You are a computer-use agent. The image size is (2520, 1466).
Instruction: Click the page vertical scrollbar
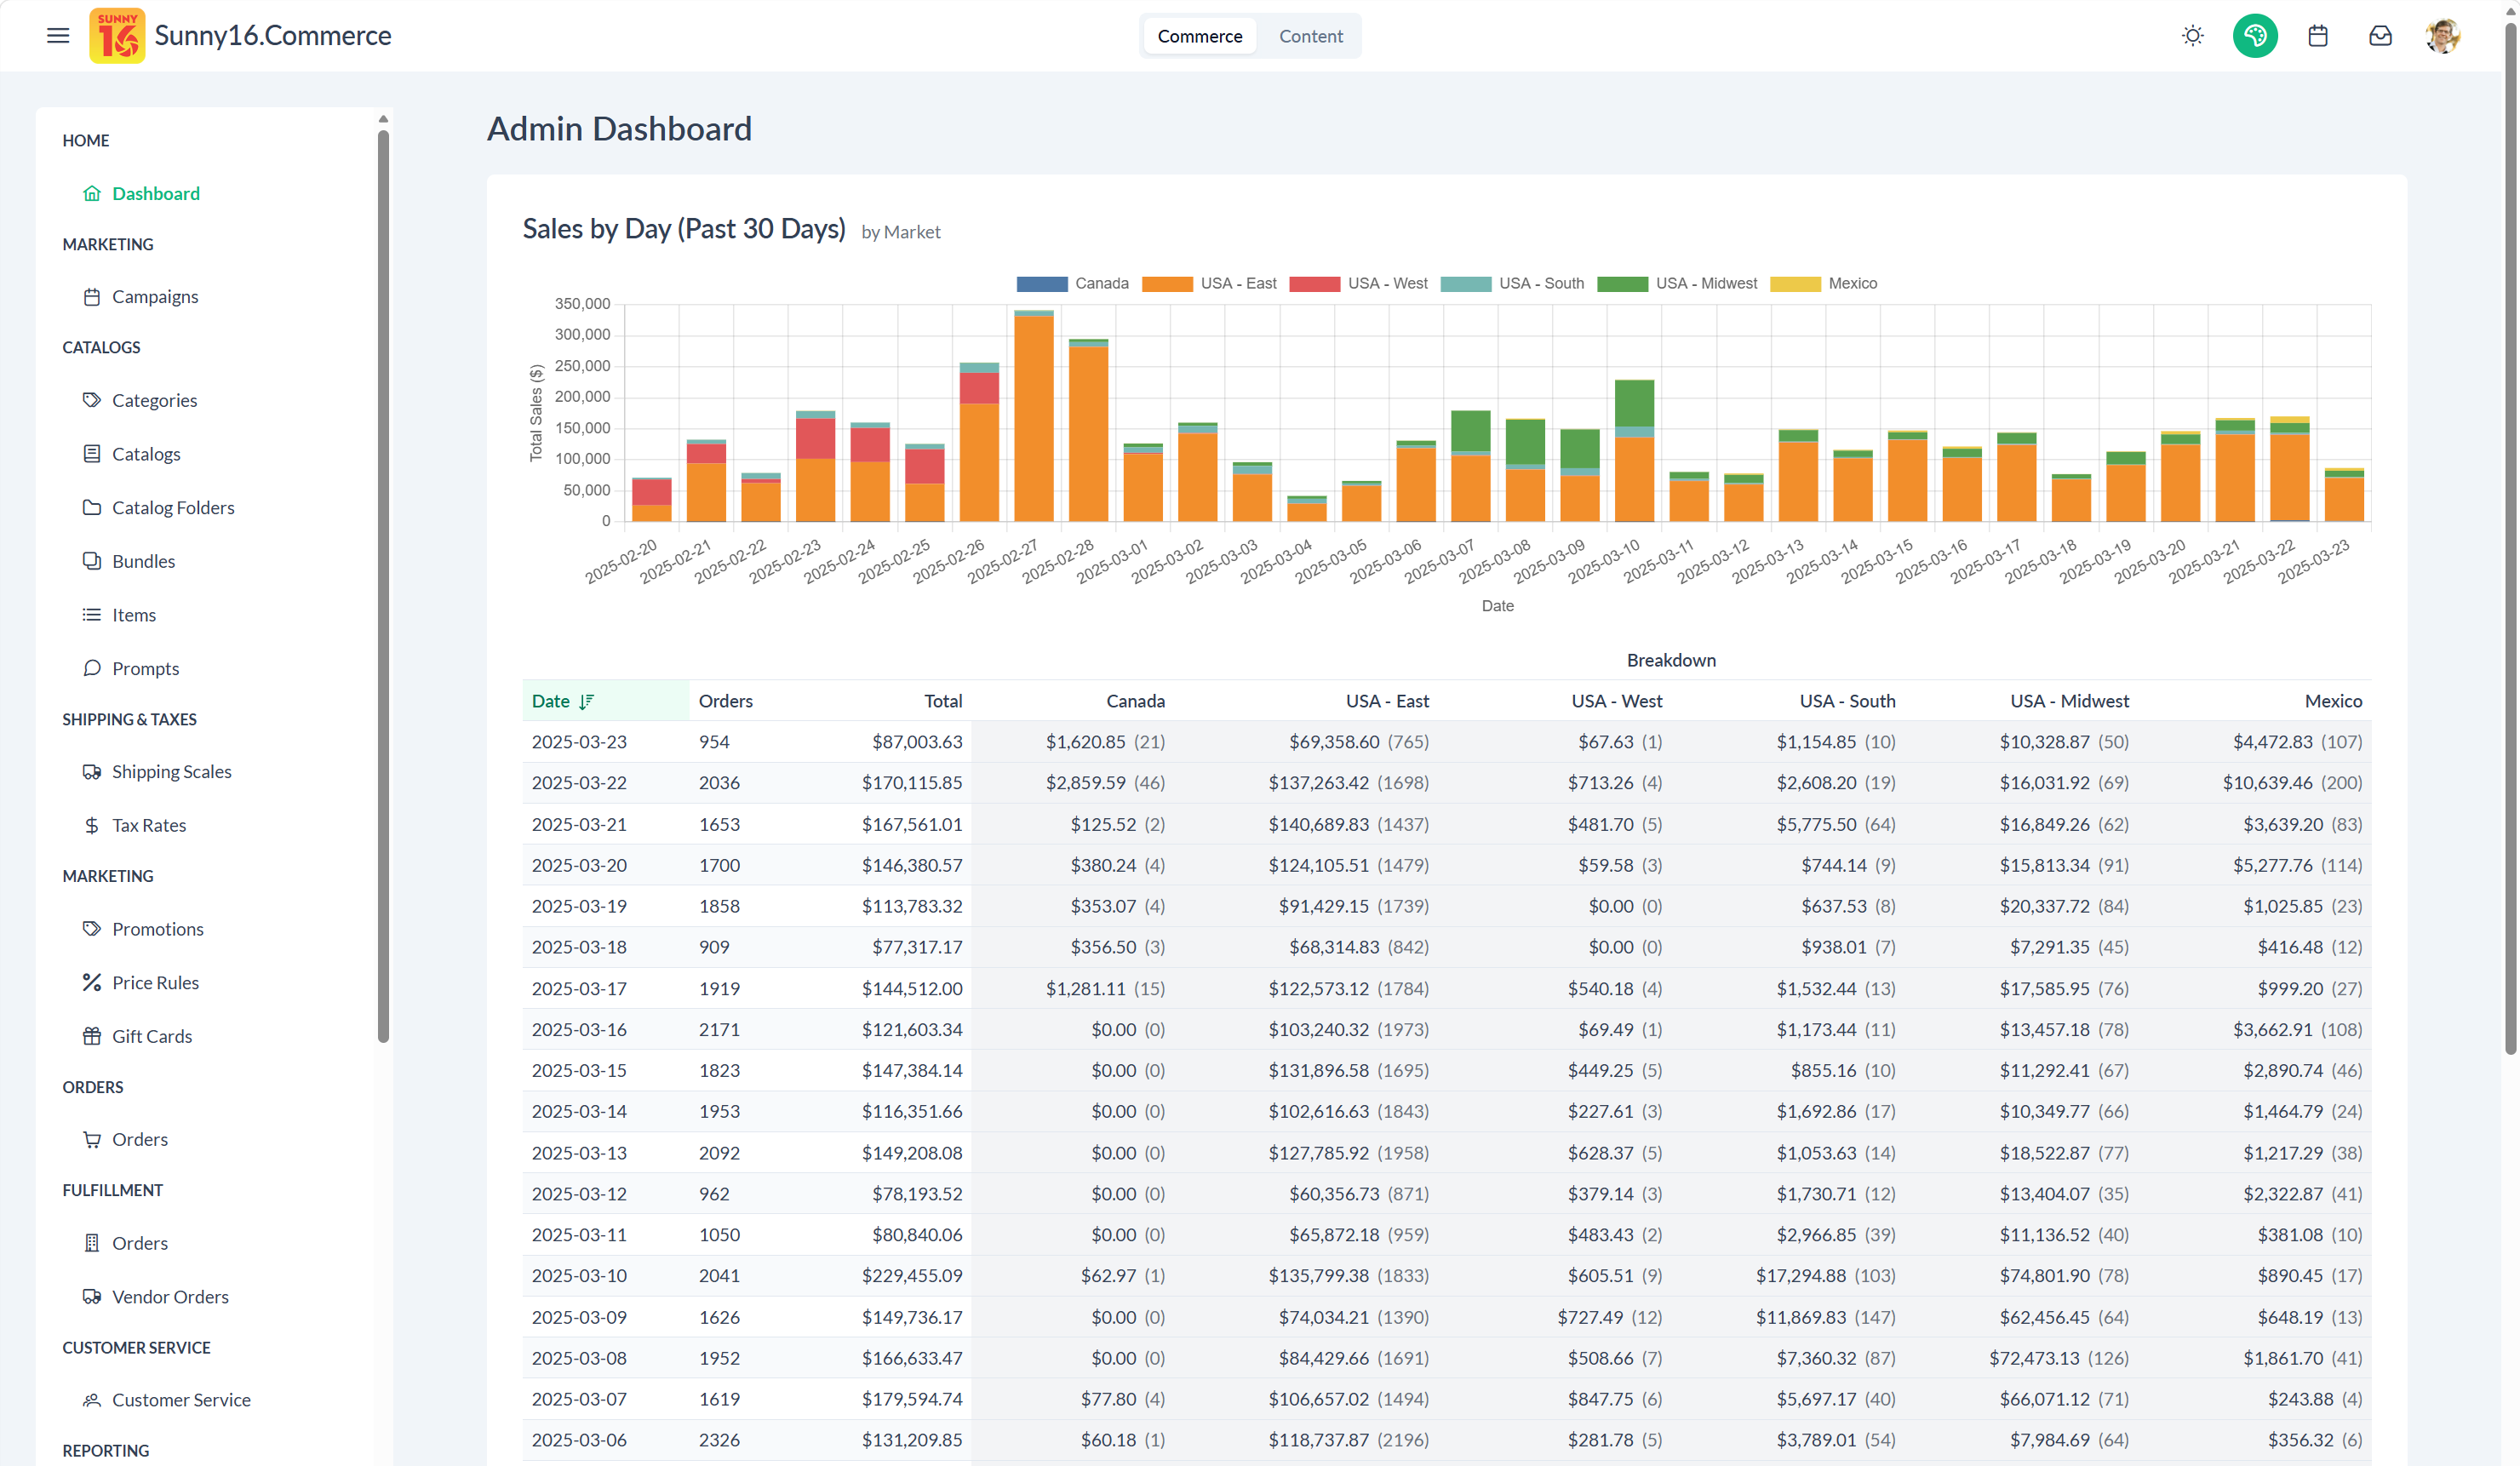2509,540
